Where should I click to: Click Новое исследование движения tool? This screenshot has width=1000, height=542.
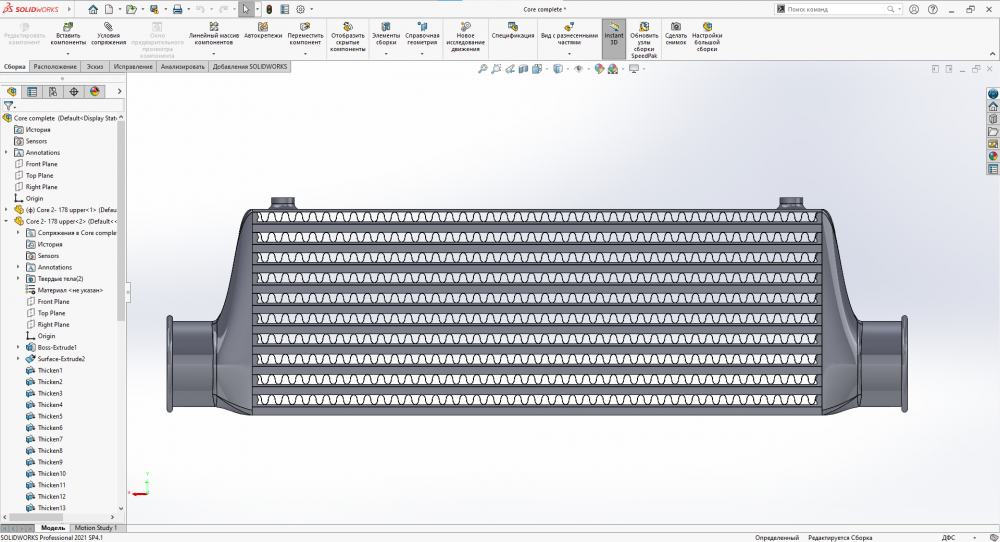[x=466, y=38]
